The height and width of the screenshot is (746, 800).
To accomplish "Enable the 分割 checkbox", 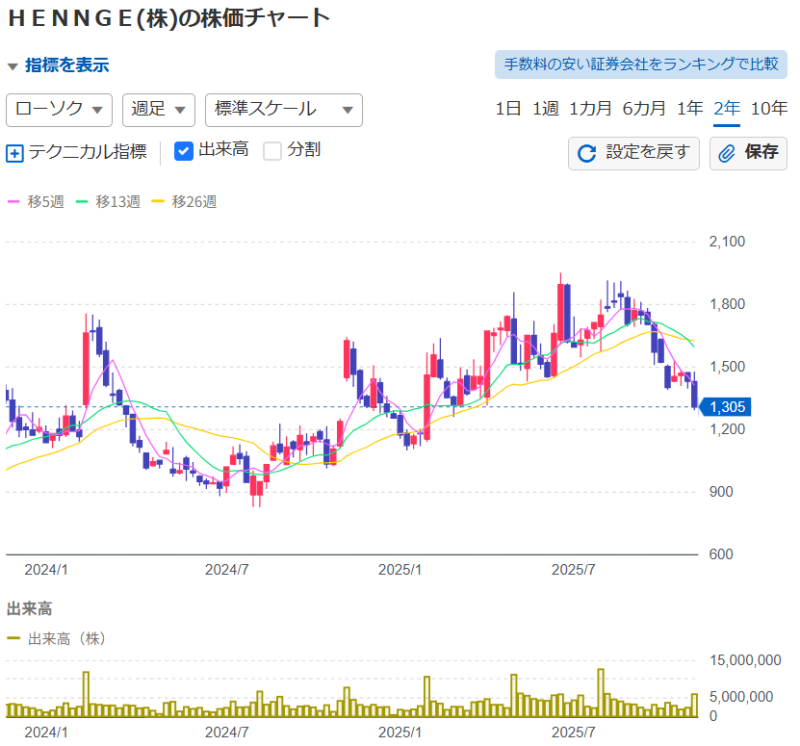I will 272,151.
